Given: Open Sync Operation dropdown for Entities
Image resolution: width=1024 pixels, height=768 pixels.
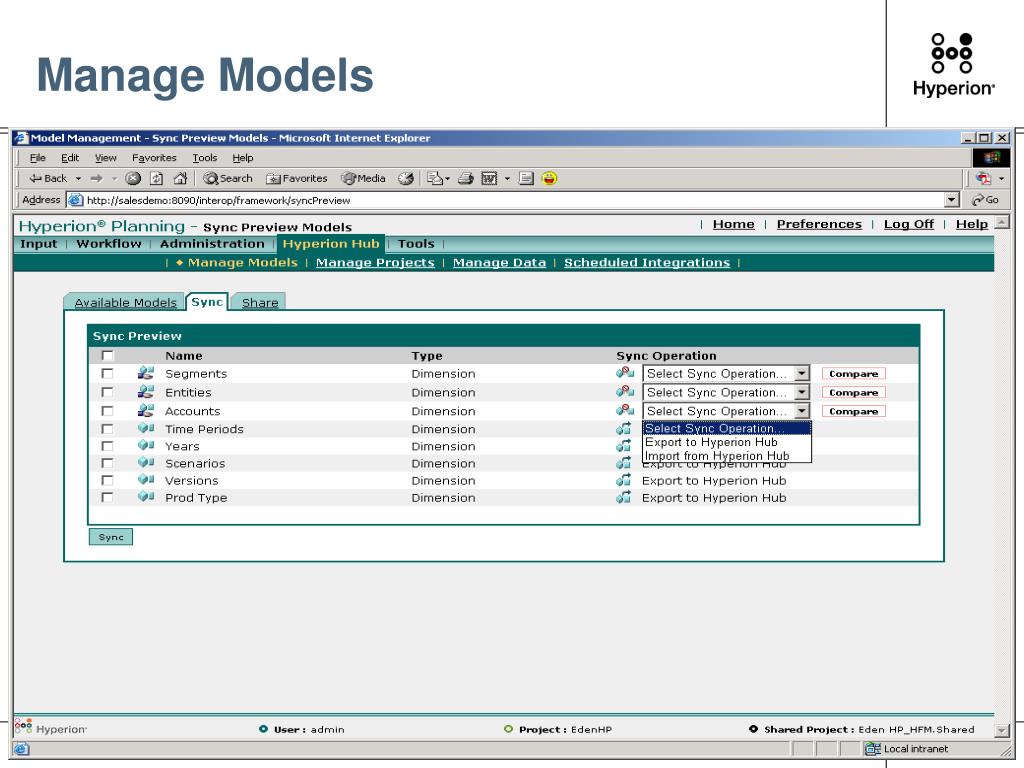Looking at the screenshot, I should coord(726,392).
